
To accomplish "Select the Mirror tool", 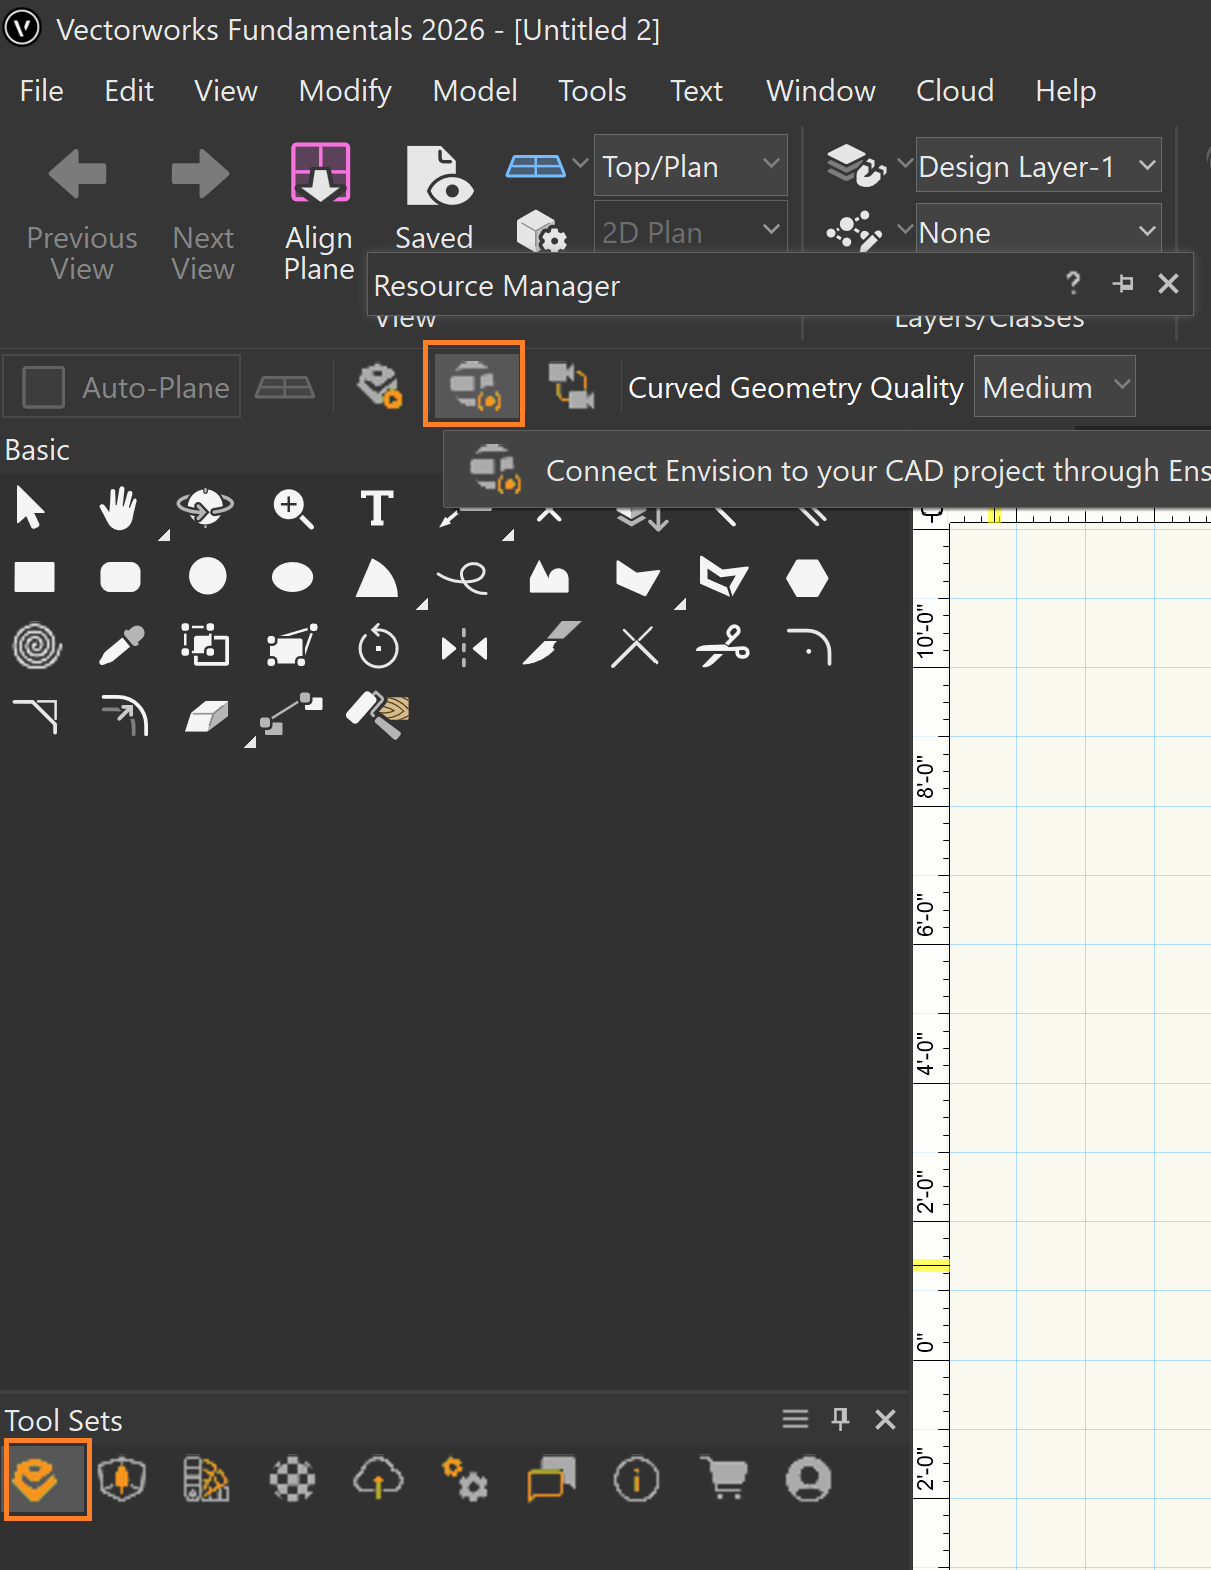I will pos(464,649).
